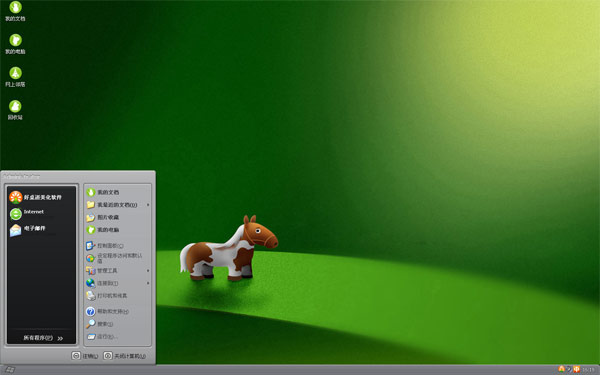Open the 网上邻居 desktop icon
The image size is (600, 375).
15,77
